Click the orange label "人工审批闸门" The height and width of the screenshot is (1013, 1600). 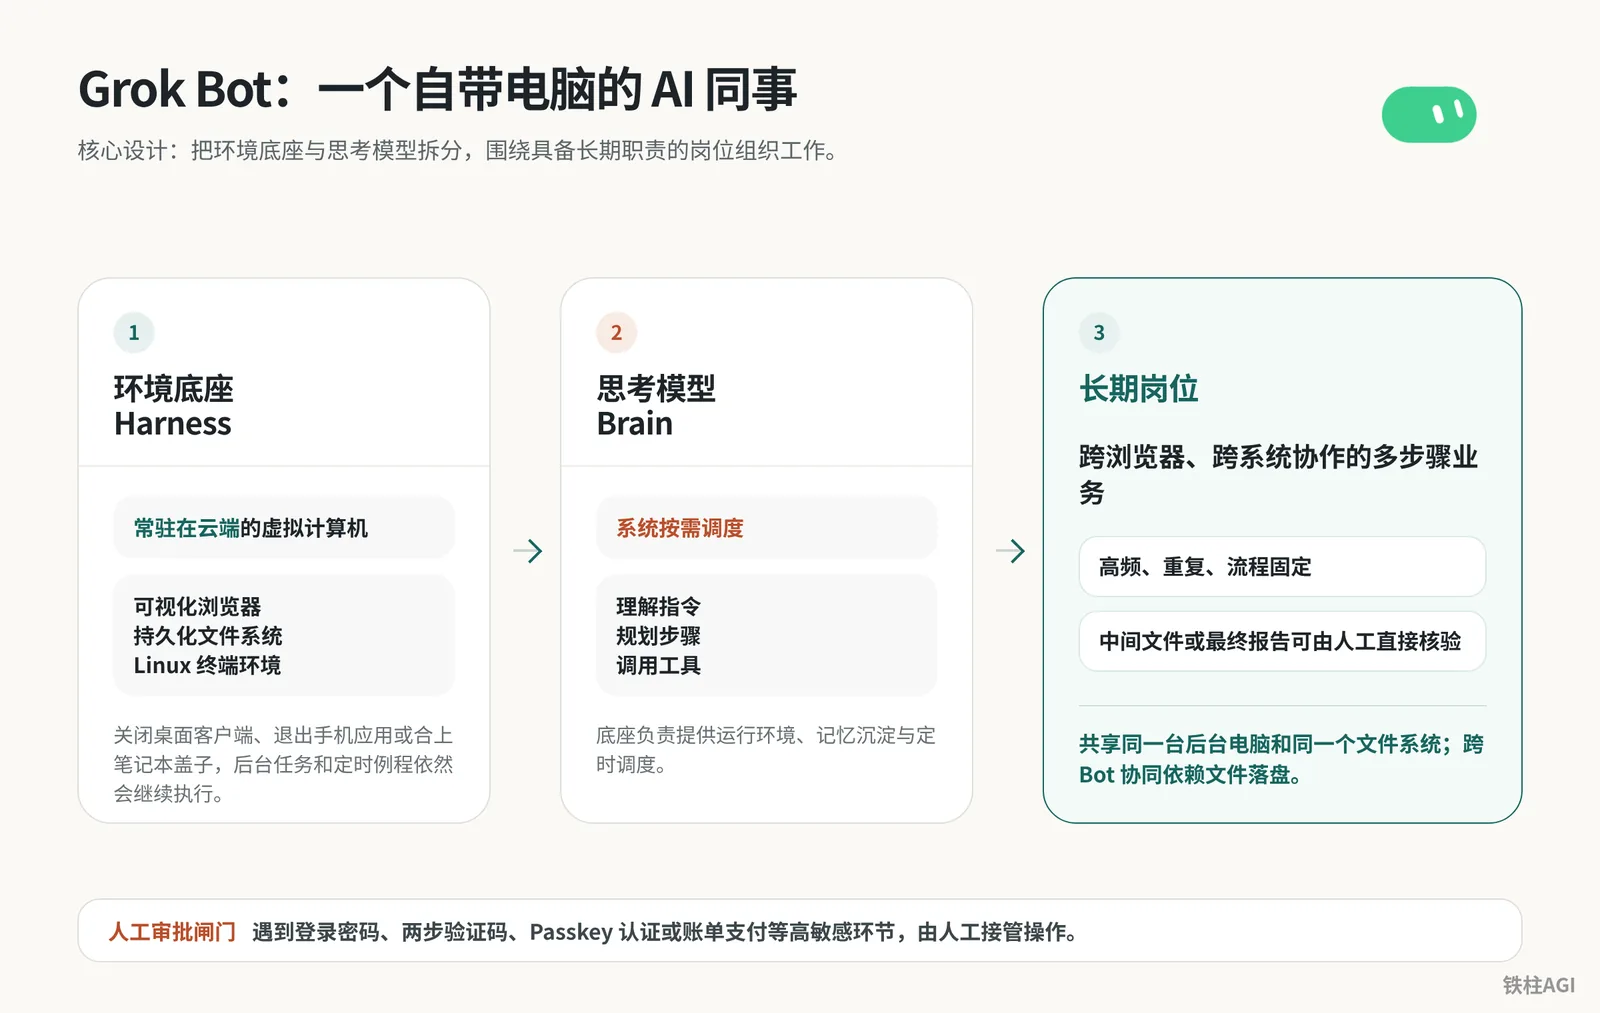[172, 932]
